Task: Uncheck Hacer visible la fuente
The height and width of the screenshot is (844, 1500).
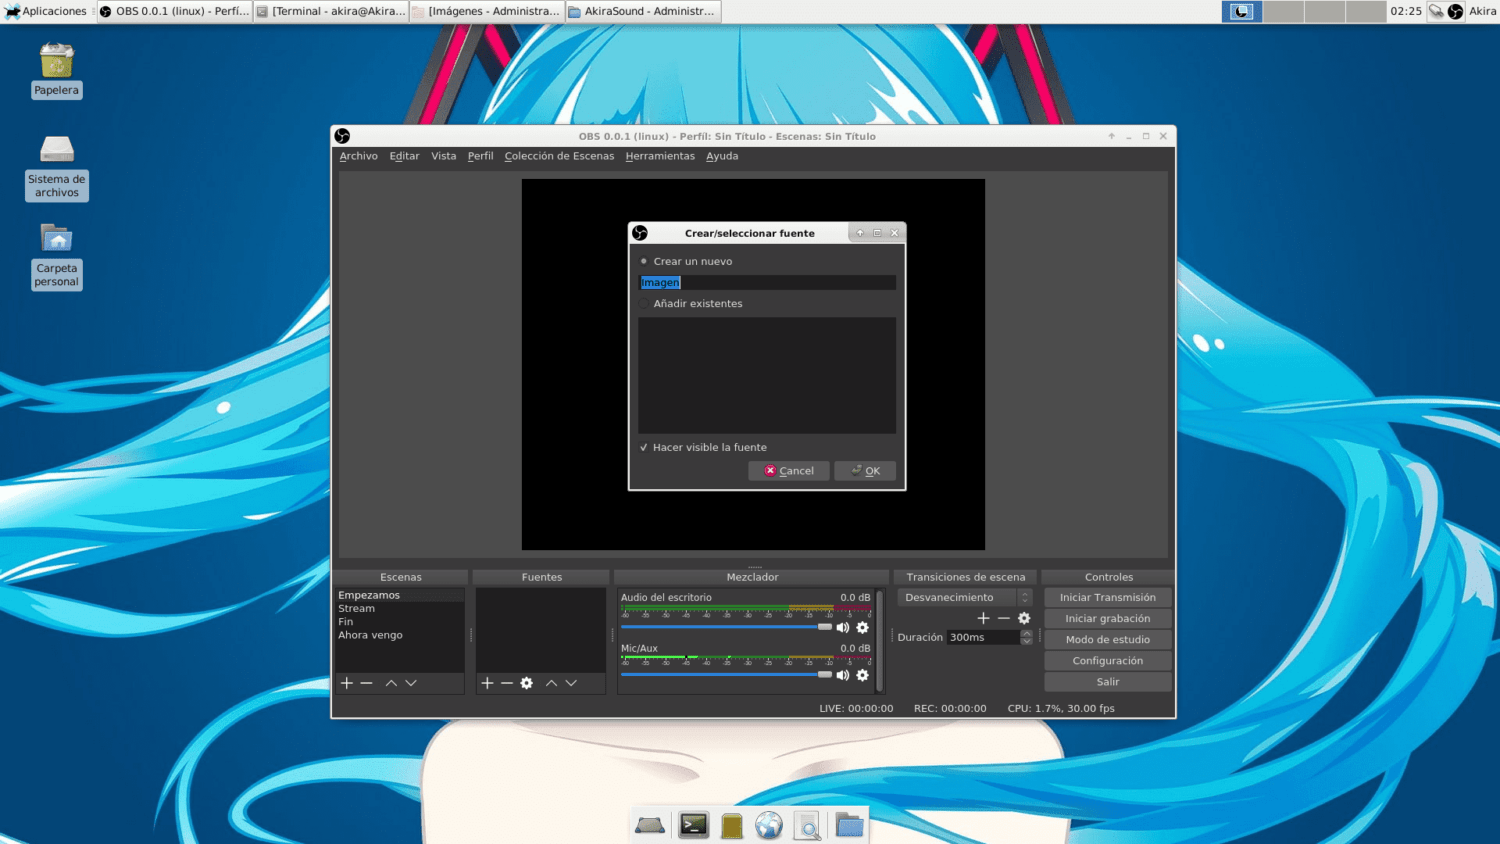Action: (x=643, y=447)
